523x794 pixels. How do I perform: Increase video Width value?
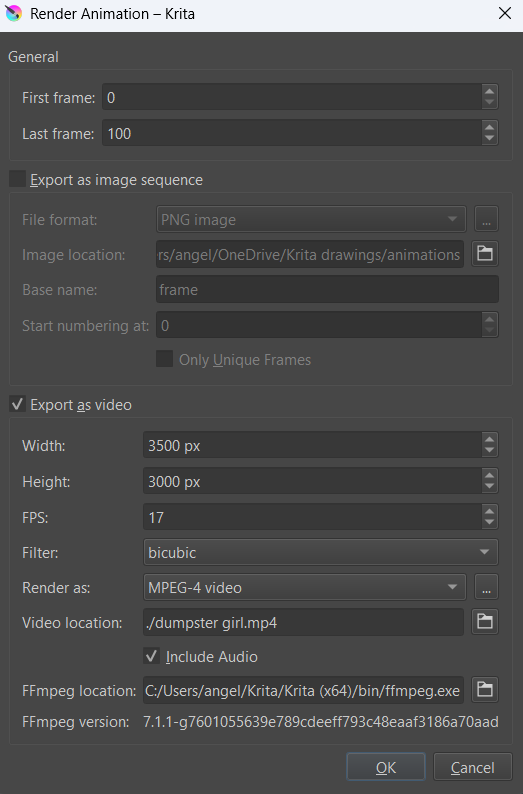[x=489, y=439]
